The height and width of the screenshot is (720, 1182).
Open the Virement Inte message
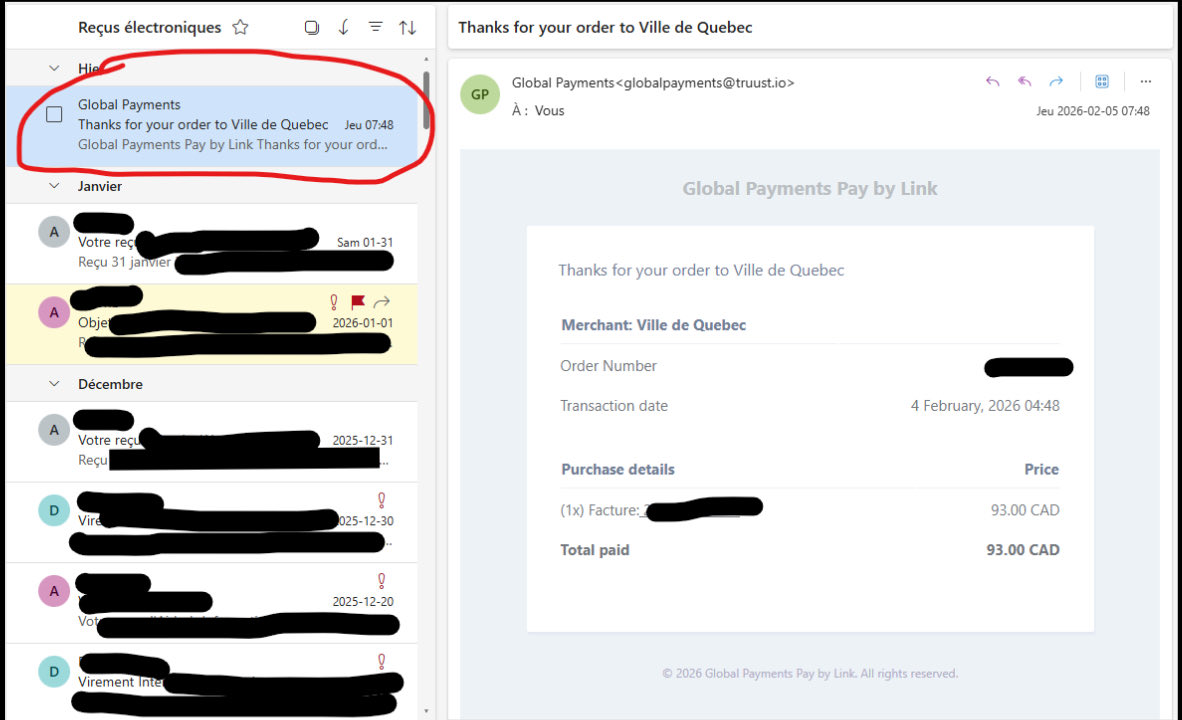pyautogui.click(x=212, y=682)
